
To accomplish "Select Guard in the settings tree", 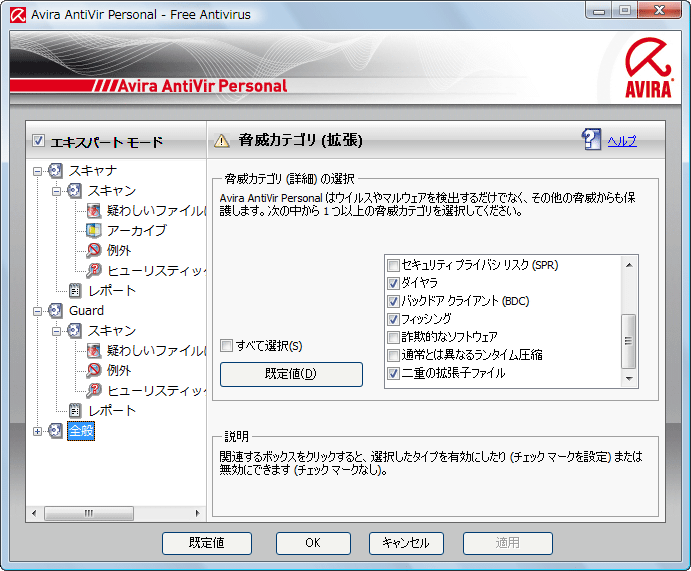I will coord(86,311).
